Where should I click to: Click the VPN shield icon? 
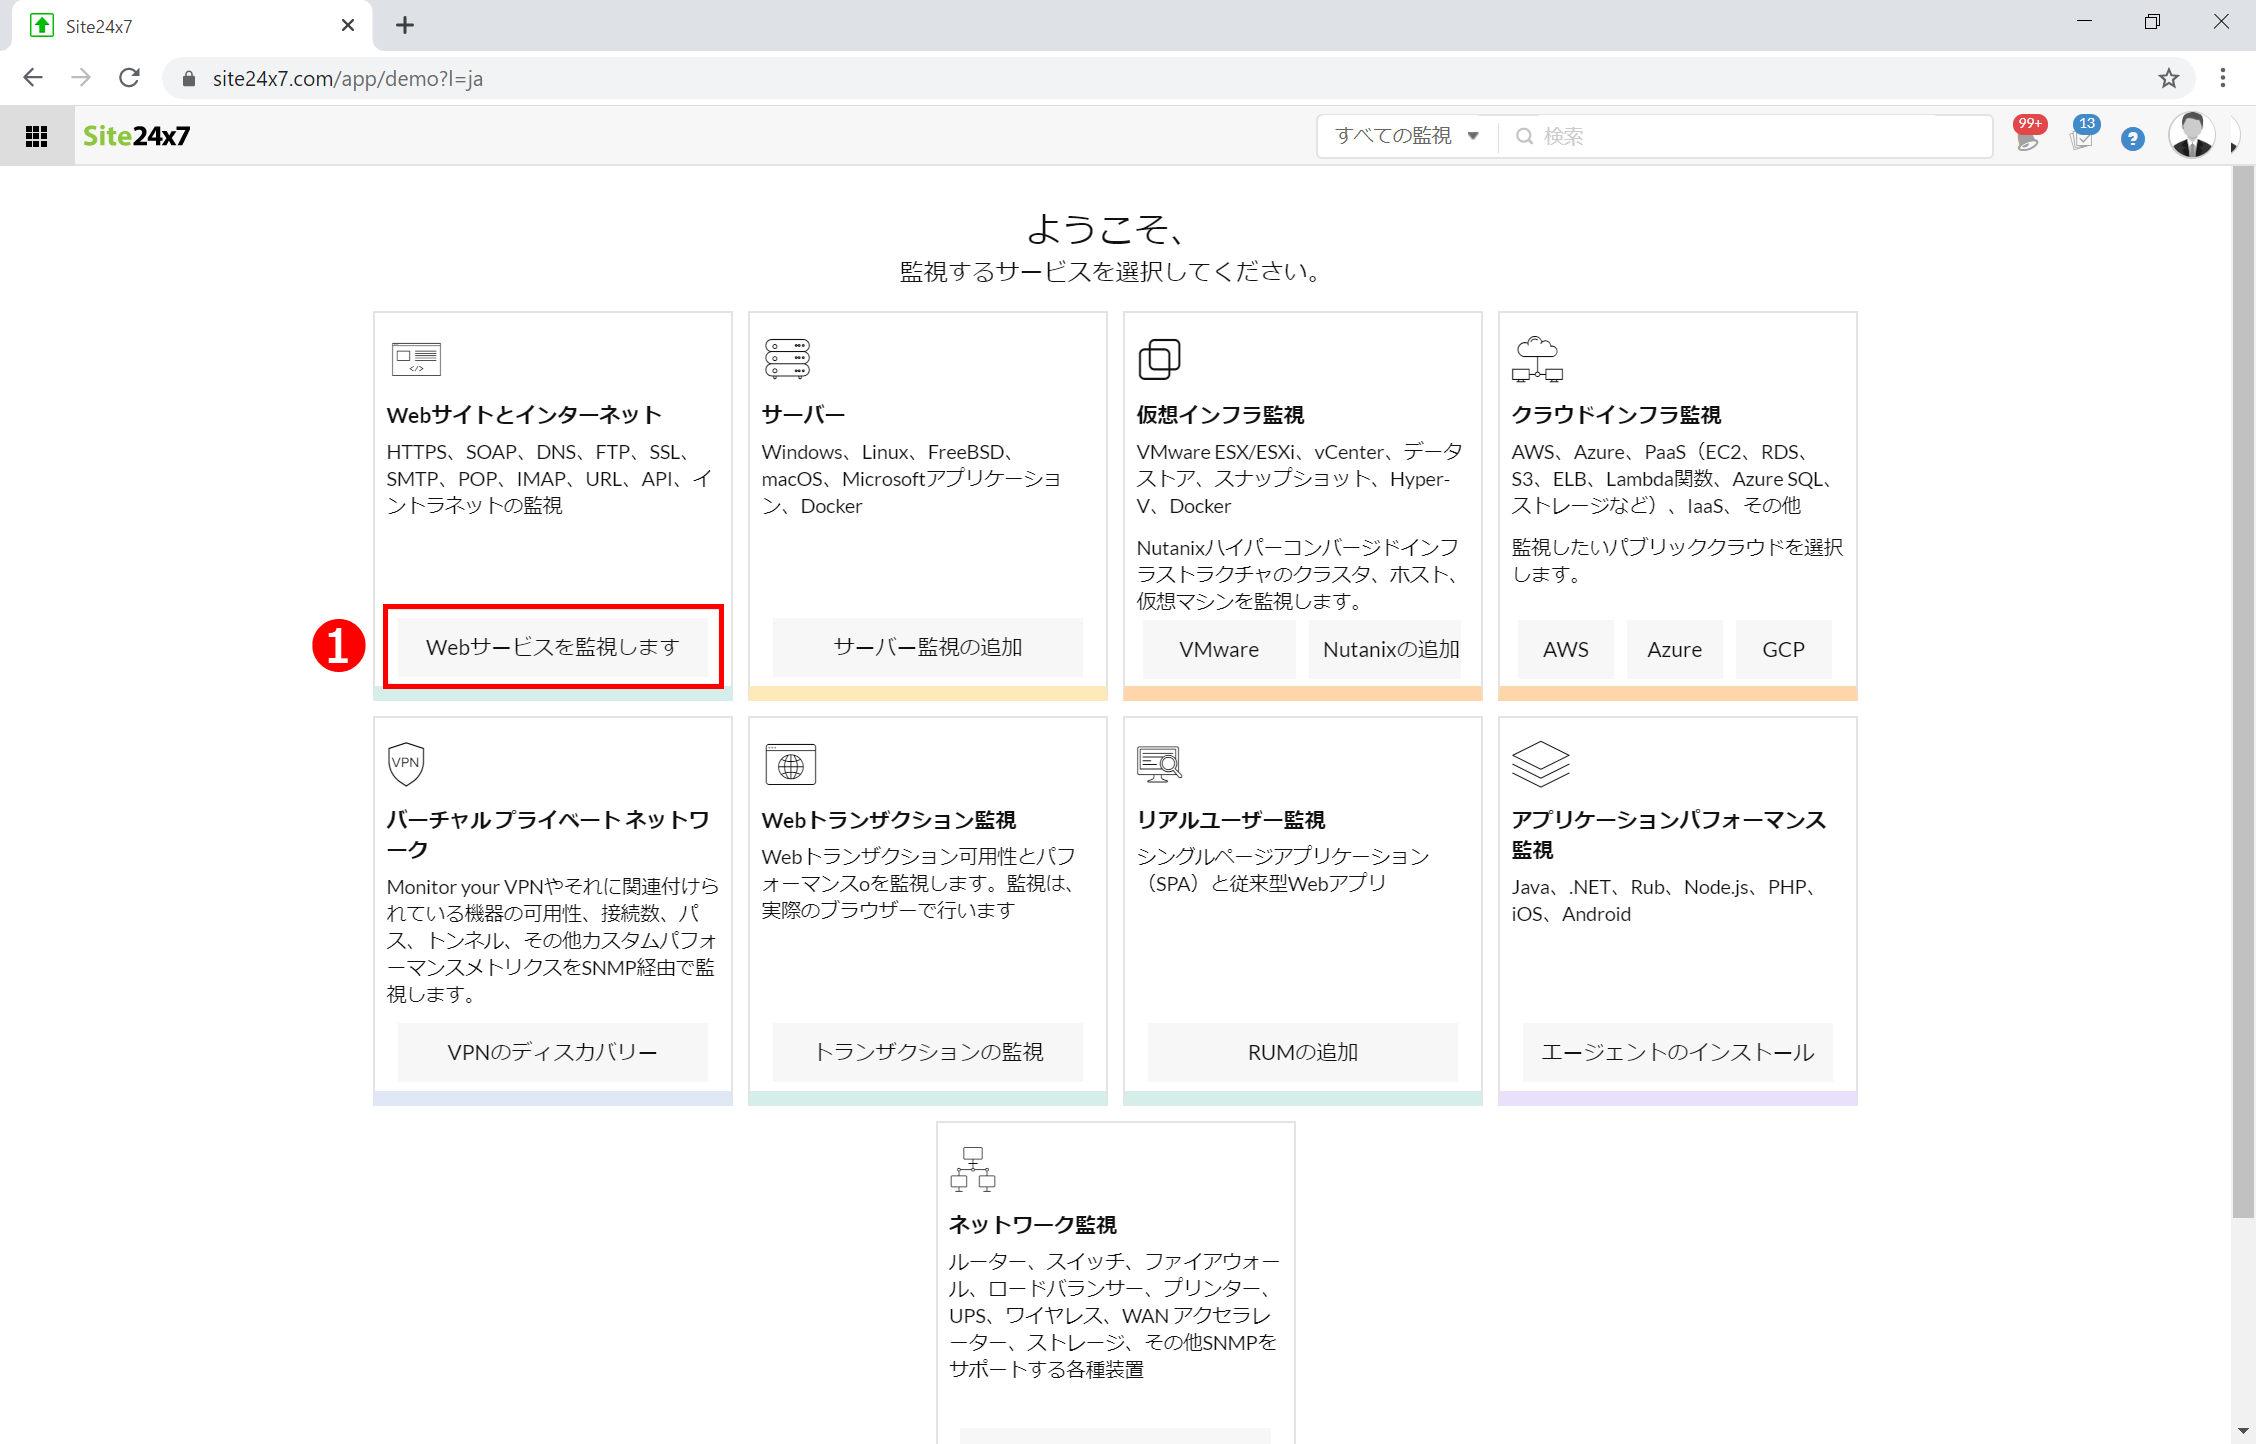pos(406,764)
